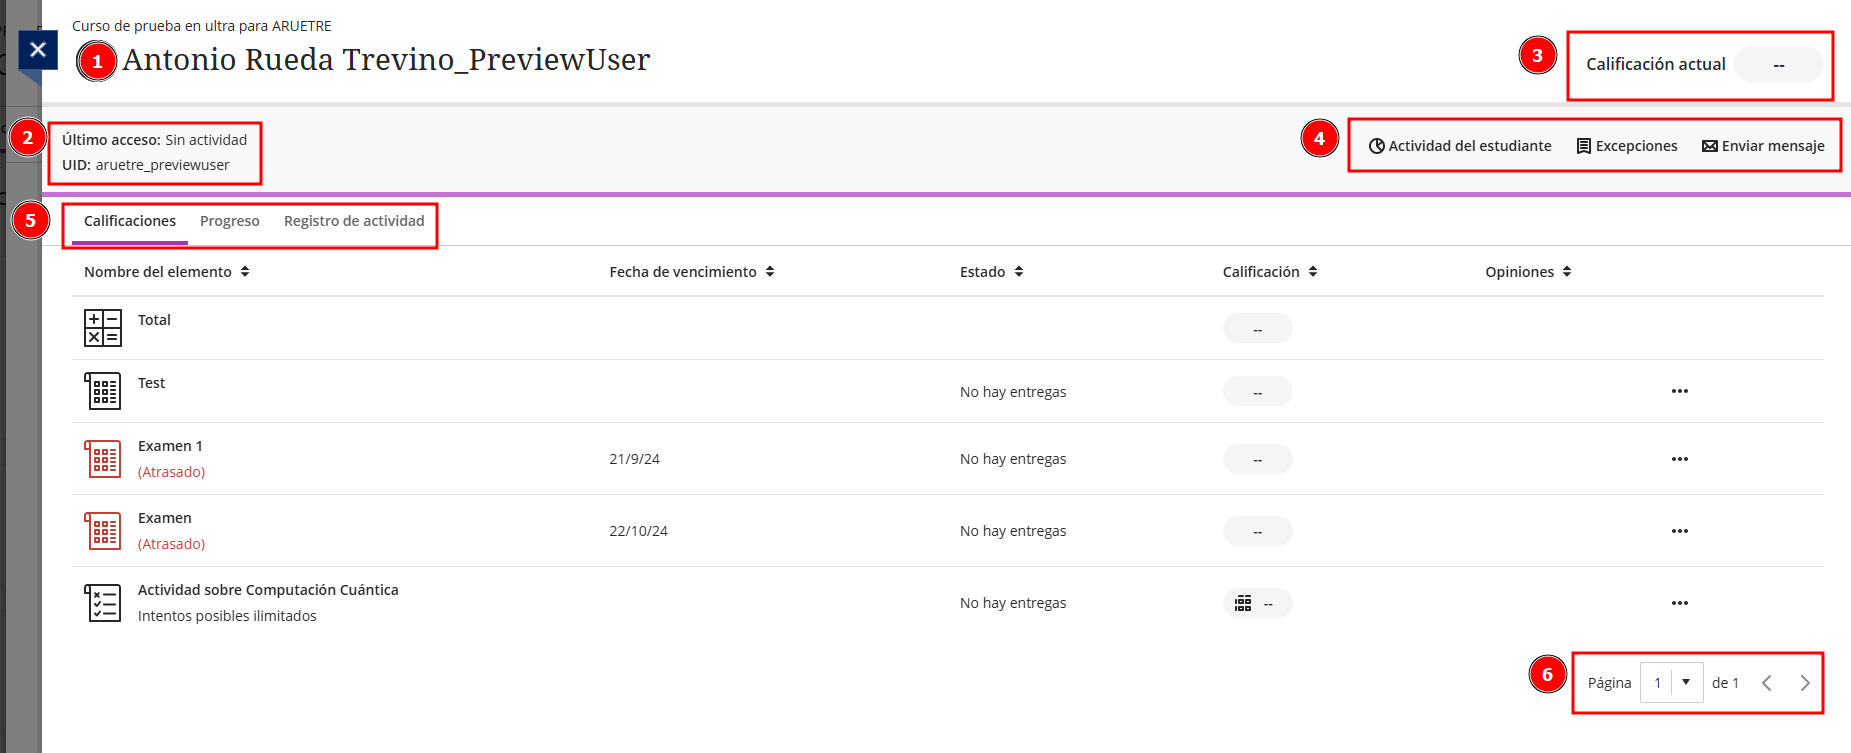Switch to the Progreso tab
Viewport: 1851px width, 753px height.
click(x=229, y=221)
